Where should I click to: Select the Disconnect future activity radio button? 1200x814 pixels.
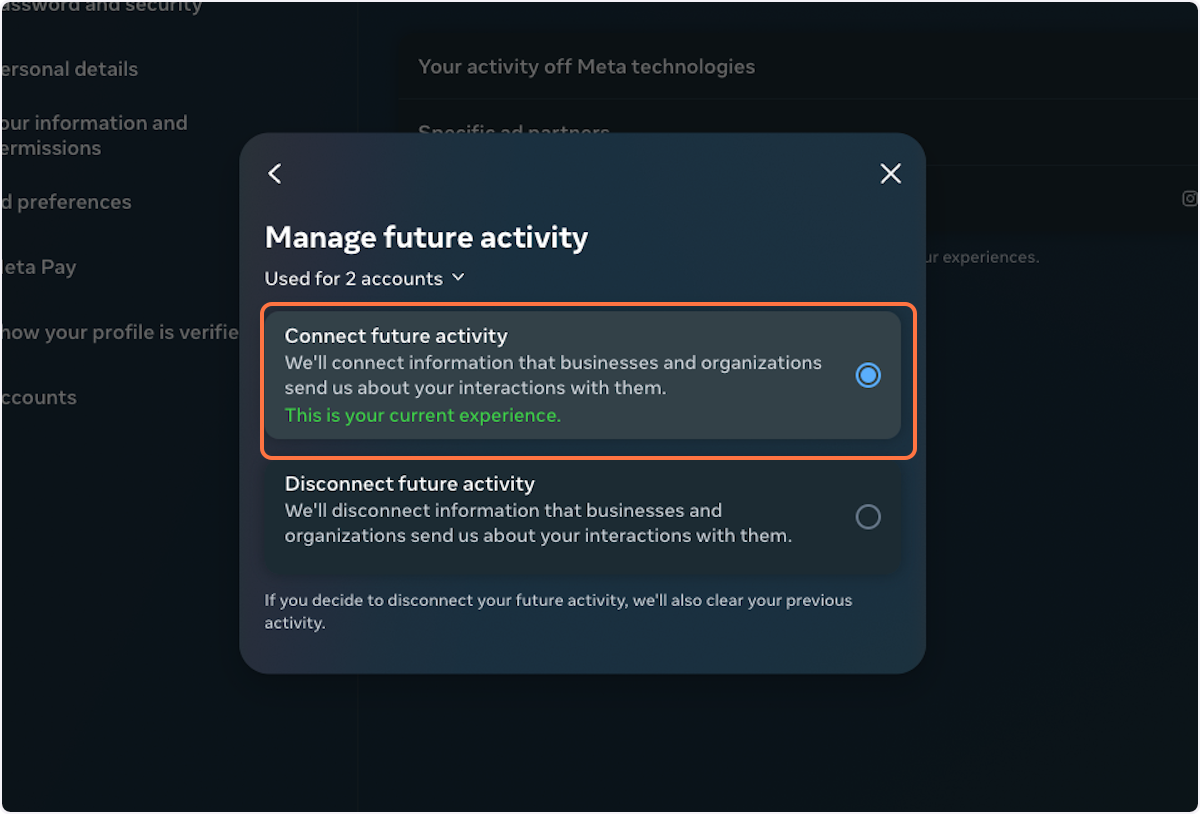[868, 517]
